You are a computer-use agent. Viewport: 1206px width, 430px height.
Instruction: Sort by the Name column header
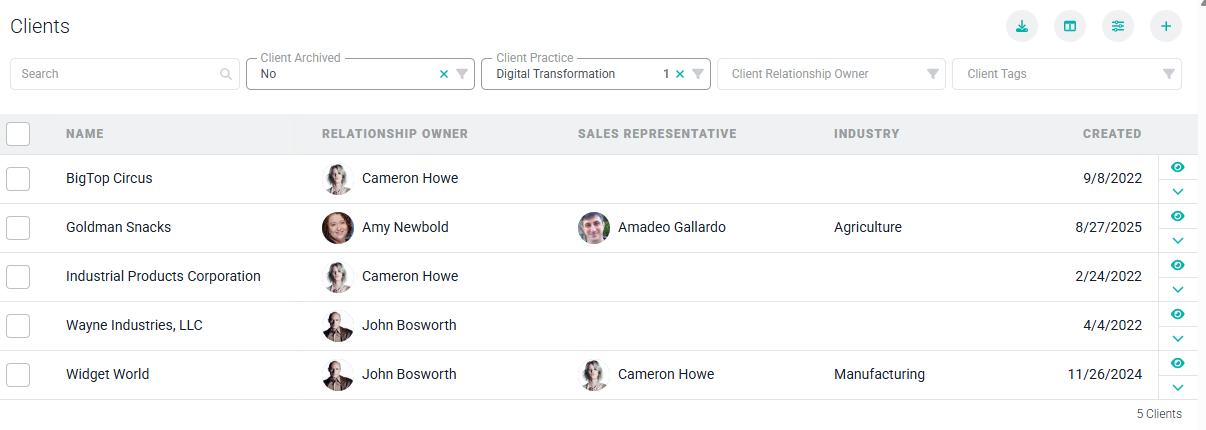click(85, 134)
